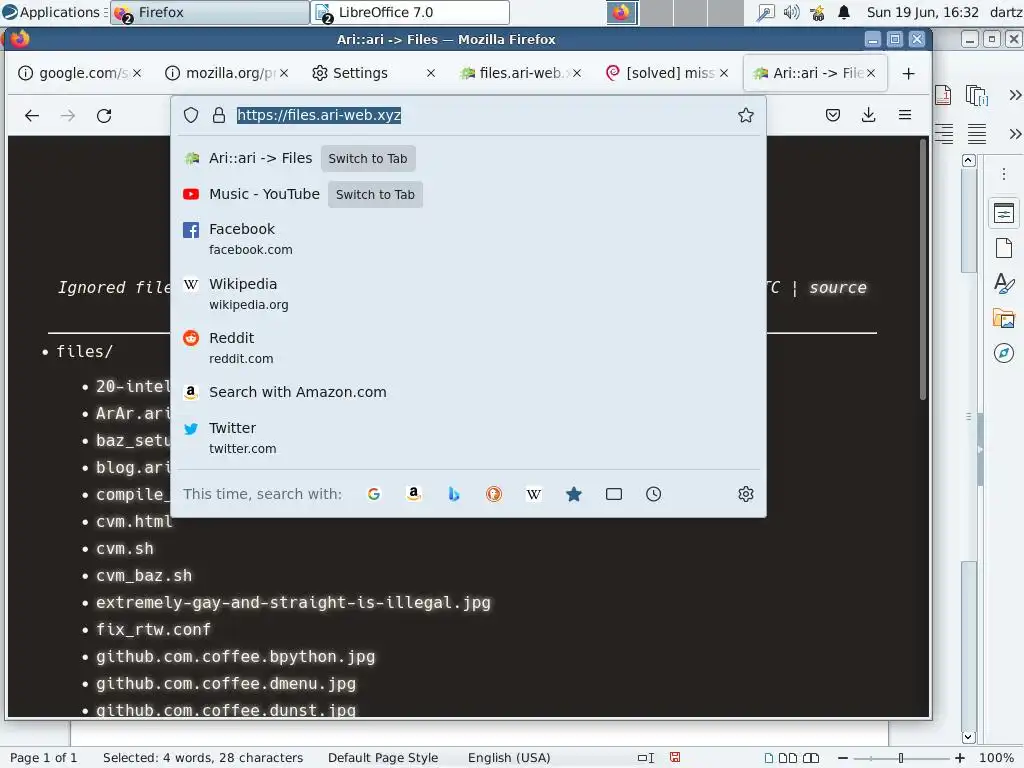Bookmark this page with the star icon
Image resolution: width=1024 pixels, height=768 pixels.
746,115
